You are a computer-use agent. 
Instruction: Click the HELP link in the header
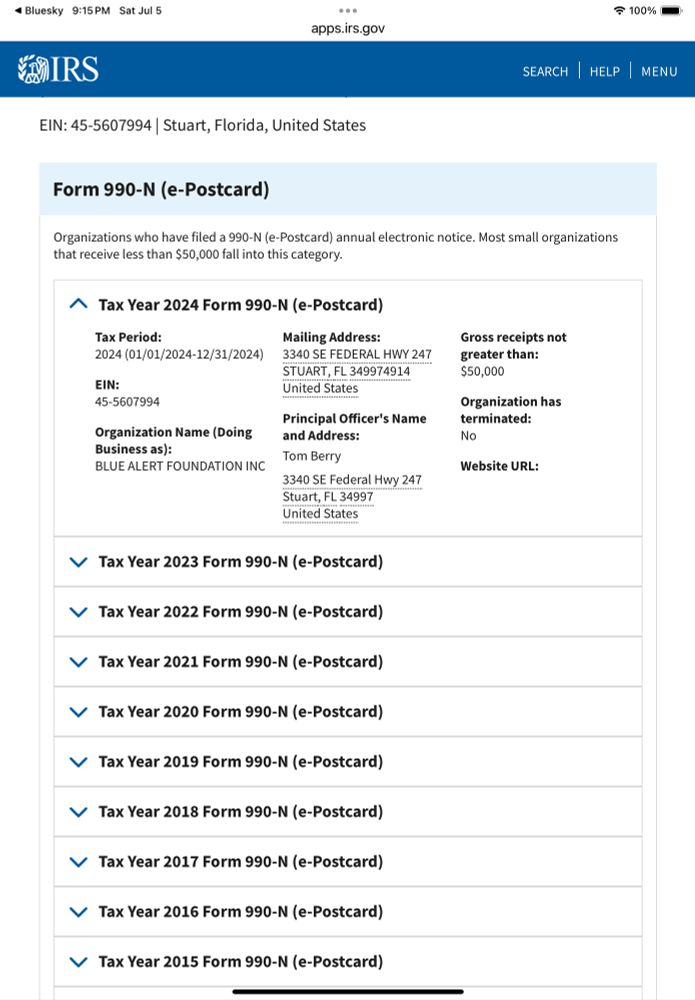coord(605,71)
